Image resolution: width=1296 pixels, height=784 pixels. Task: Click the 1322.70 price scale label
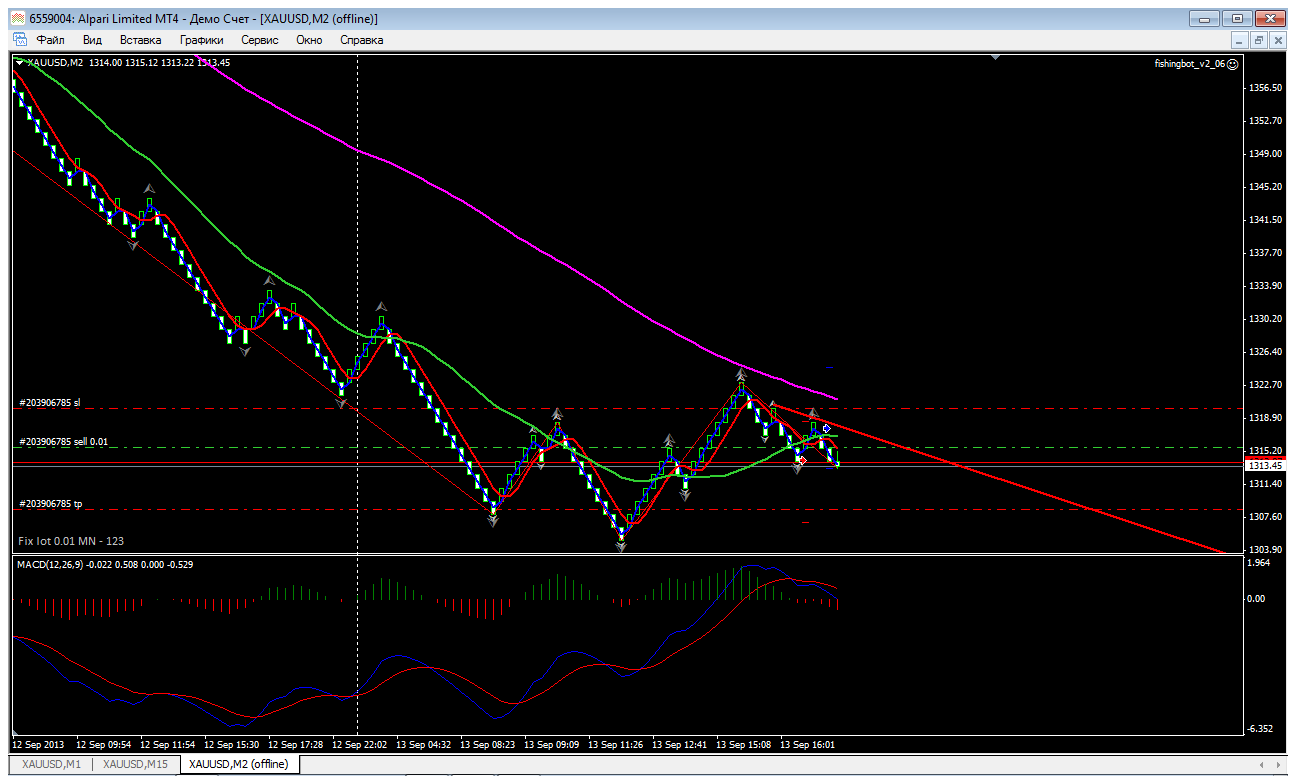[1265, 384]
